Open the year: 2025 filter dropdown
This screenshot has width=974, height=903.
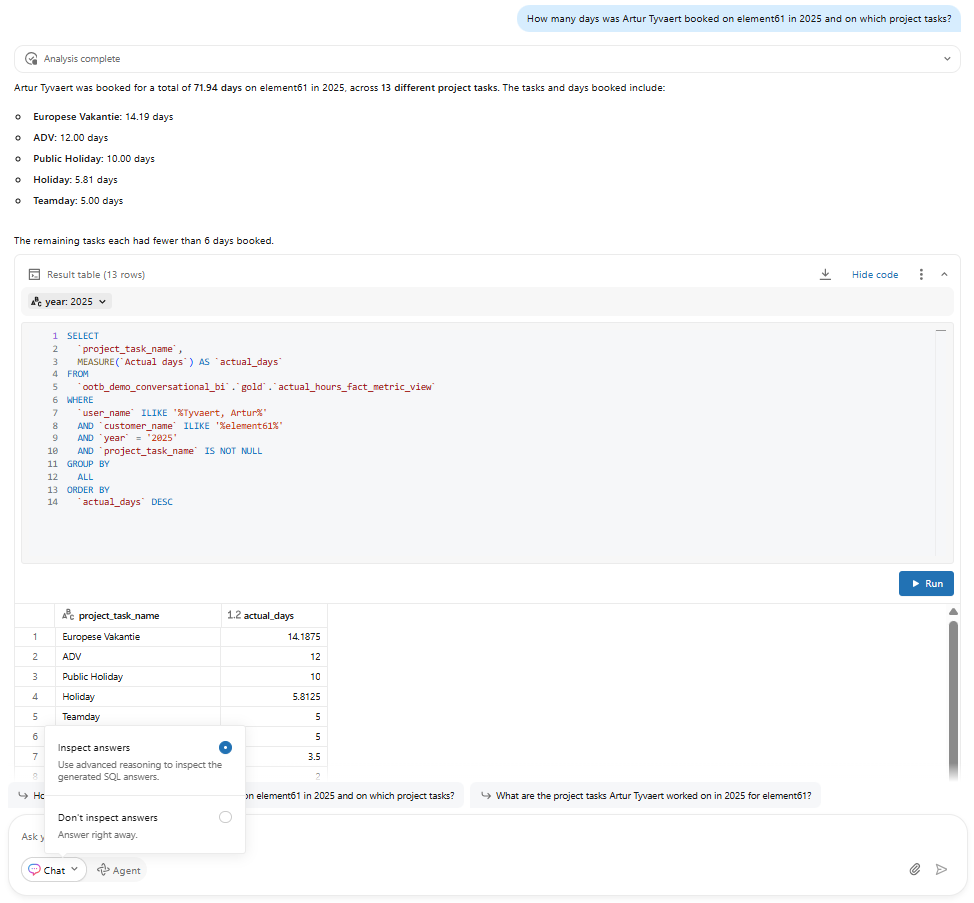click(70, 301)
